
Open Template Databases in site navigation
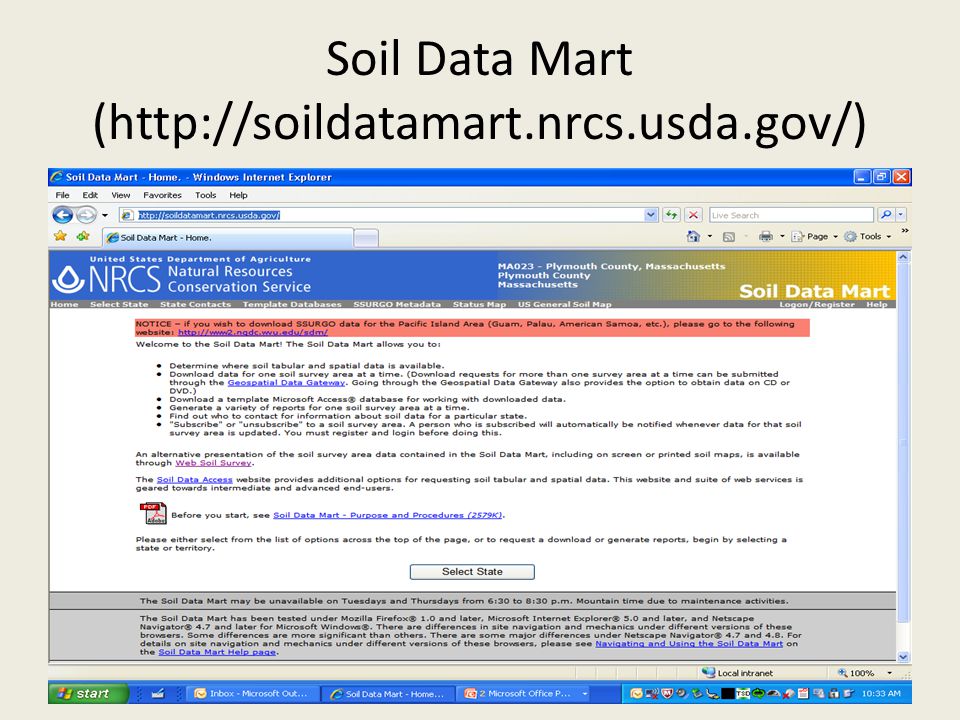291,304
